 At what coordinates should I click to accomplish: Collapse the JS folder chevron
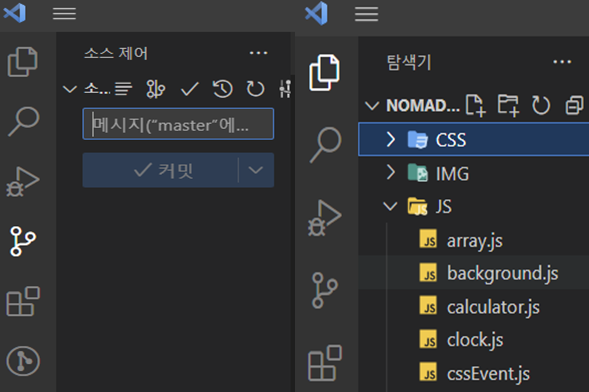tap(390, 206)
